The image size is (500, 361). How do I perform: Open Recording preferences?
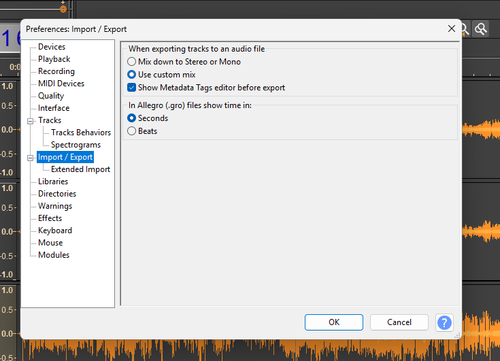click(x=56, y=71)
